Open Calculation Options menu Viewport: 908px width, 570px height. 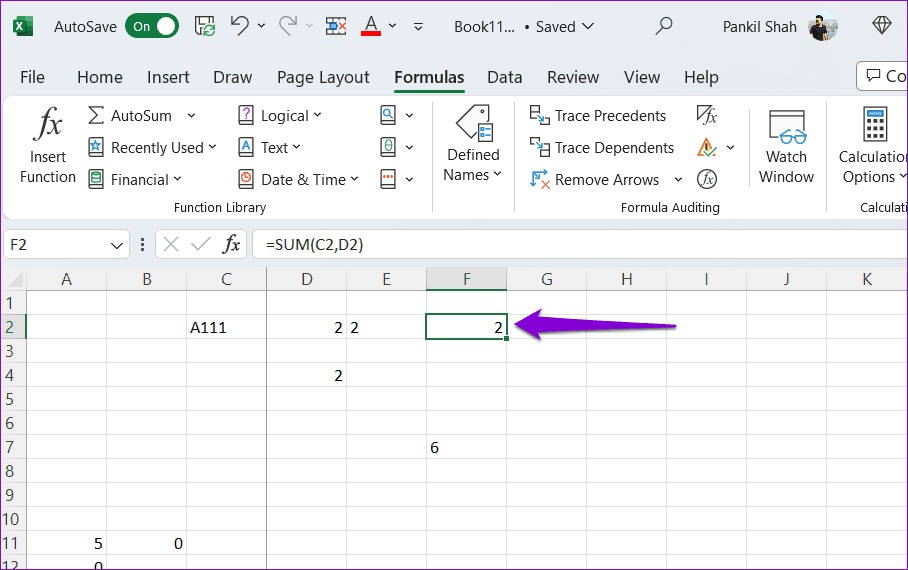[873, 145]
